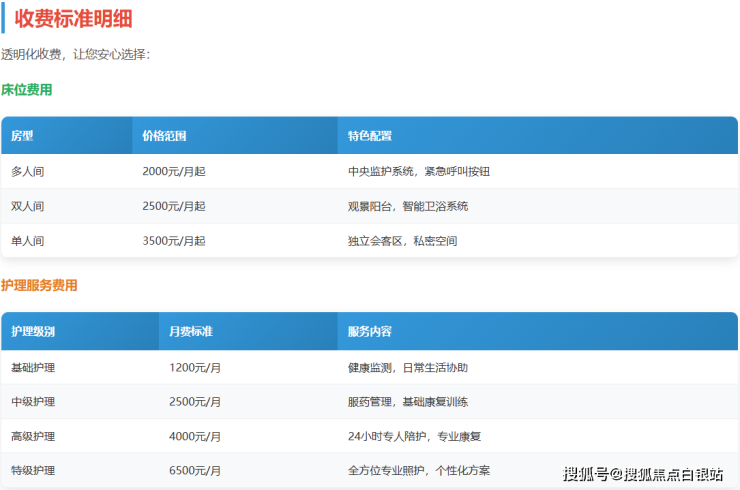Click 中央监护系统，紧急呼叫按钮 feature text
Image resolution: width=740 pixels, height=490 pixels.
[x=419, y=171]
